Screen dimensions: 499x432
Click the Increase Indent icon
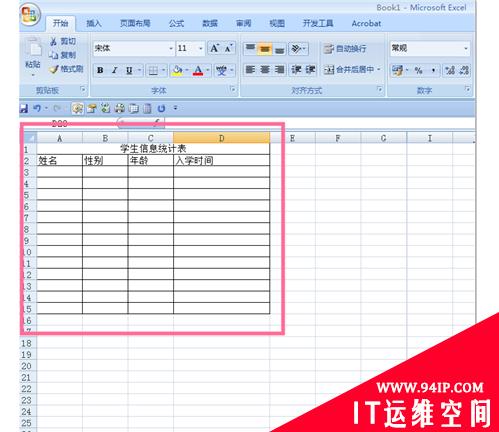tap(310, 70)
